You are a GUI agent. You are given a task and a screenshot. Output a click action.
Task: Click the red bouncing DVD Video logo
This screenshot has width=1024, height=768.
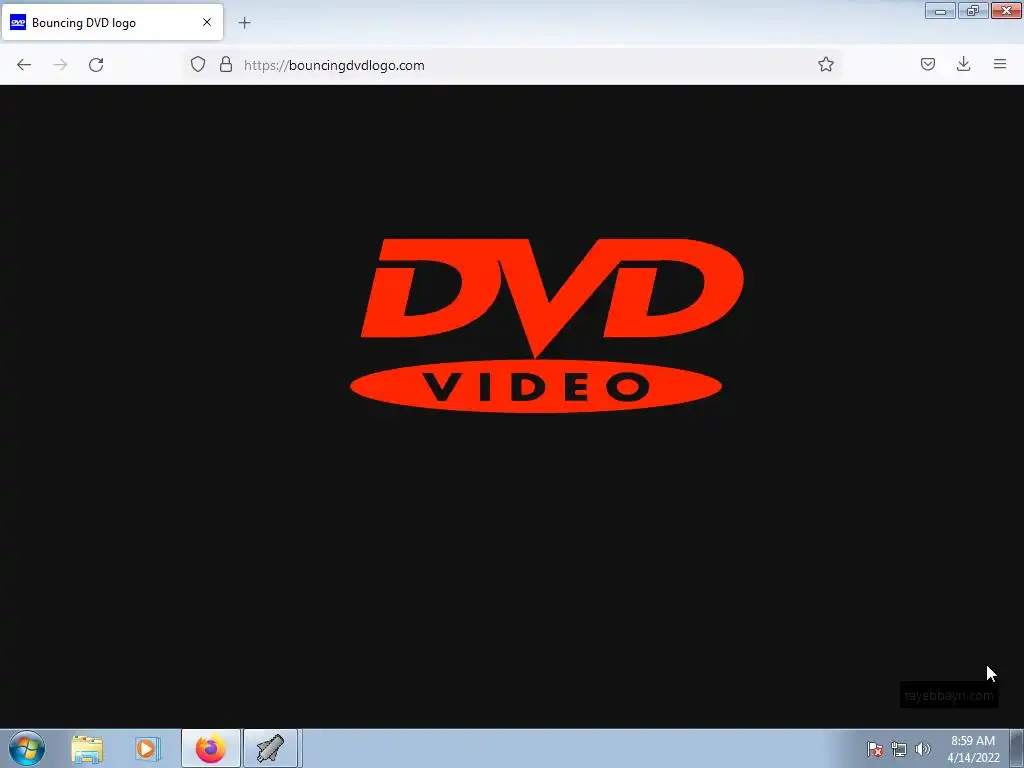click(547, 325)
